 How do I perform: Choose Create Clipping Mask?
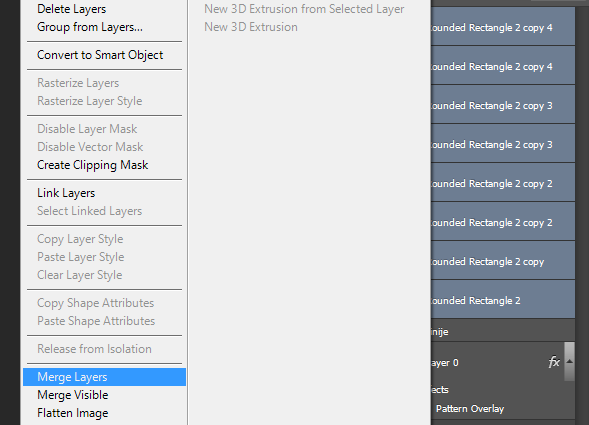104,165
